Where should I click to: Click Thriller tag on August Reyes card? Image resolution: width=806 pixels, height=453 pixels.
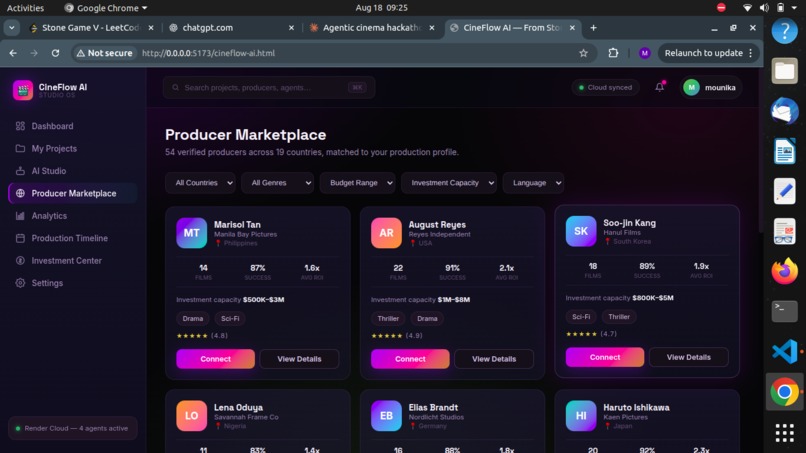(x=388, y=319)
